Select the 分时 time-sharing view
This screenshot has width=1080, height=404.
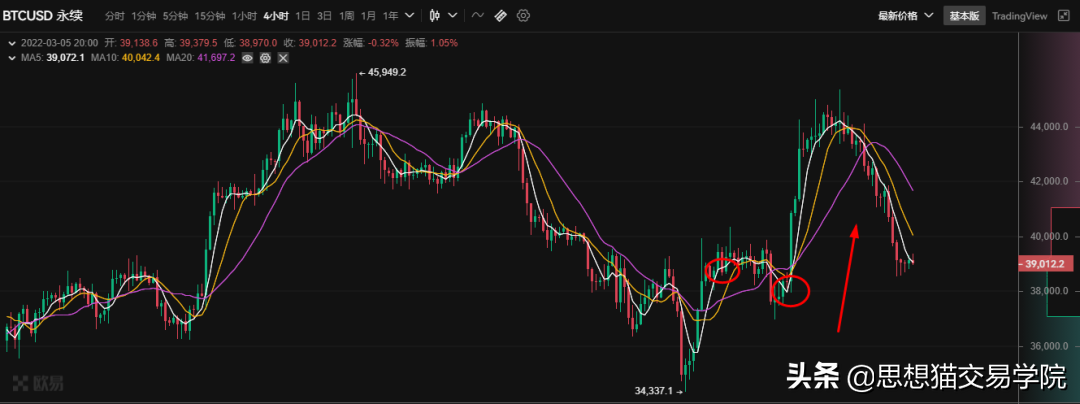115,16
